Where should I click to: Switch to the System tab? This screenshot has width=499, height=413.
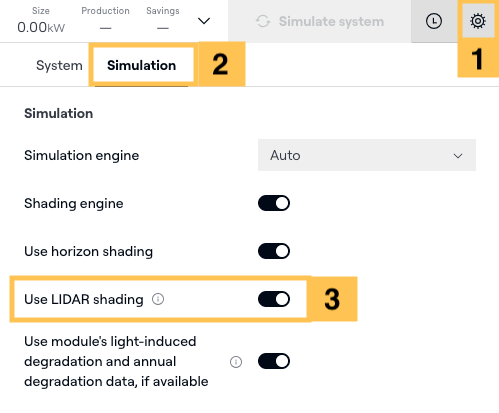pyautogui.click(x=59, y=65)
